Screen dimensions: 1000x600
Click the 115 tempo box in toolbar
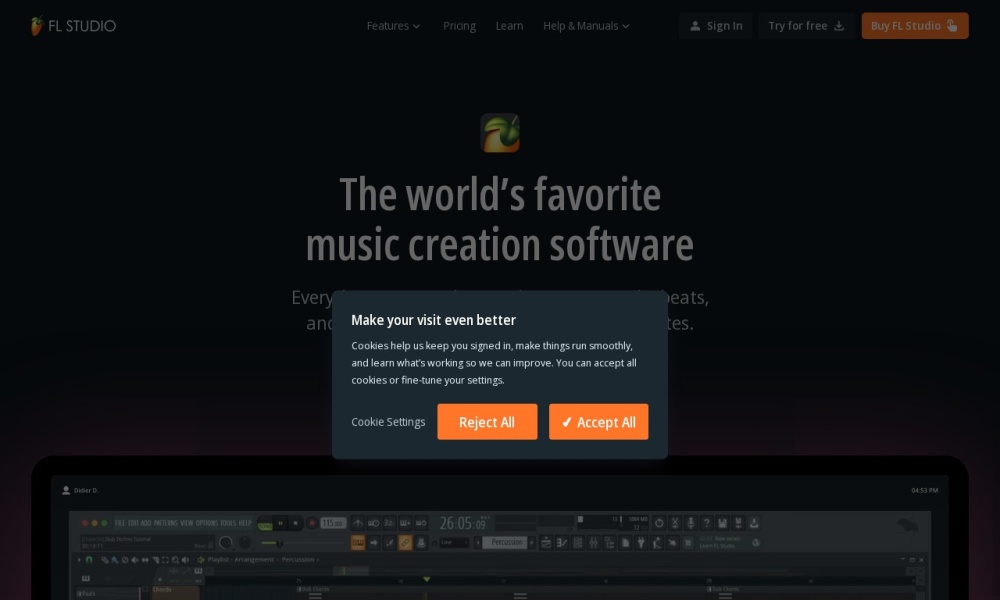(x=333, y=523)
